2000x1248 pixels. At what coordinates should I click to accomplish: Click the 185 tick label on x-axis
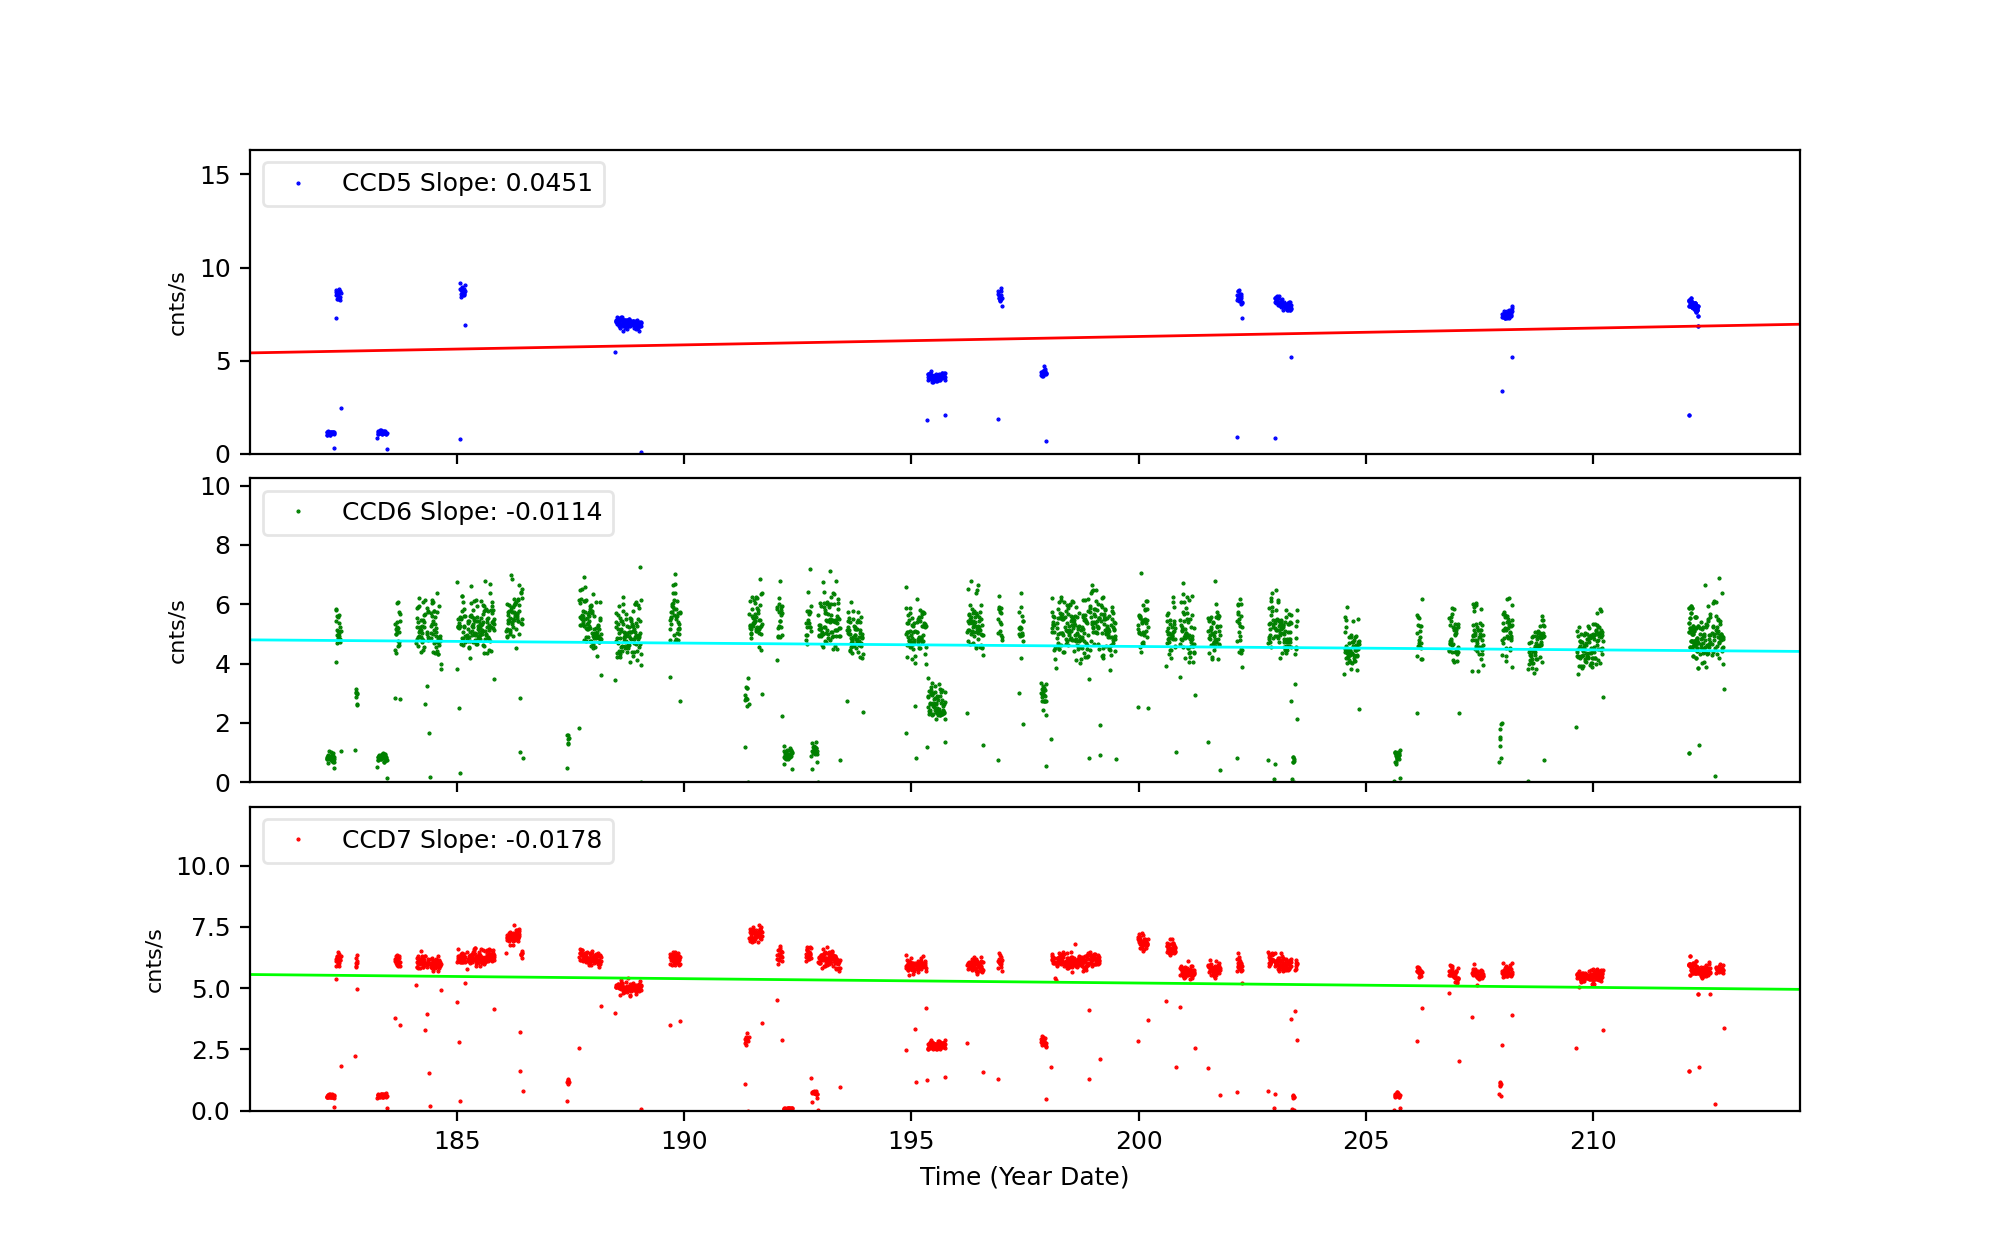point(457,1141)
